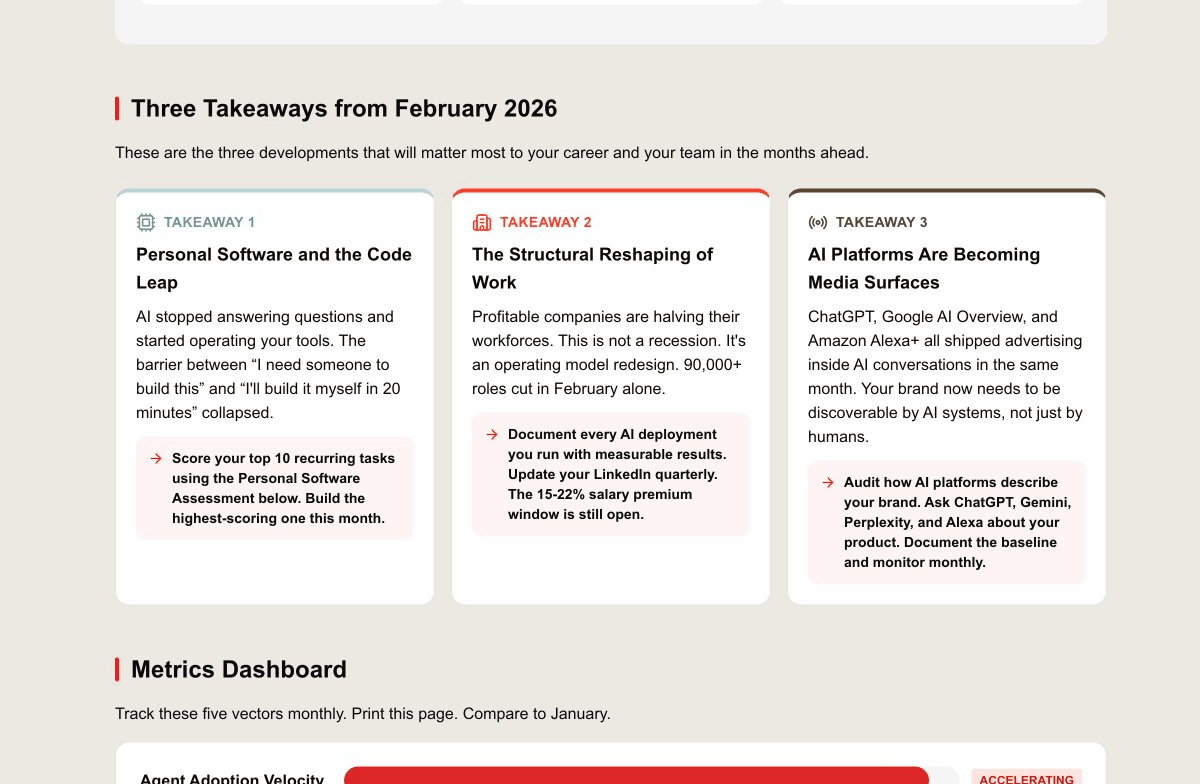Click the TAKEAWAY 1 label text
Viewport: 1200px width, 784px height.
pyautogui.click(x=209, y=222)
